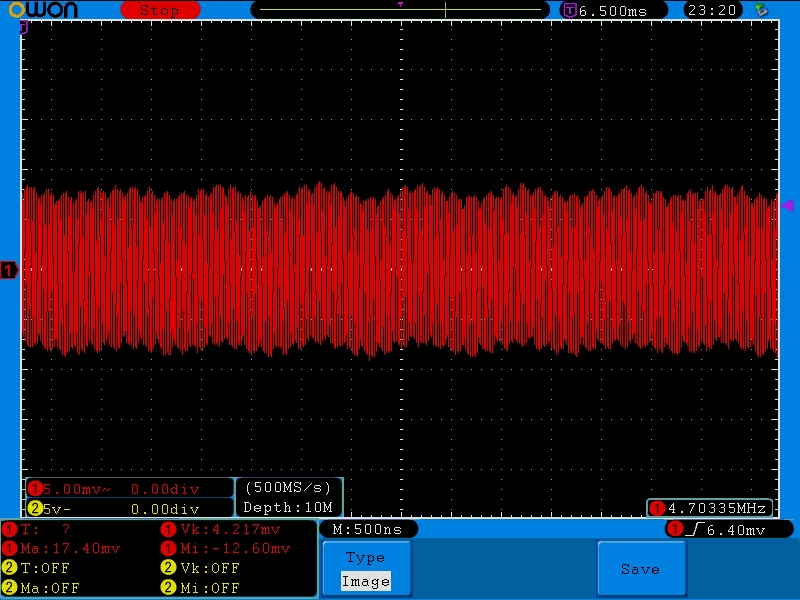Viewport: 800px width, 600px height.
Task: Click the purple trigger level arrow marker
Action: [788, 206]
